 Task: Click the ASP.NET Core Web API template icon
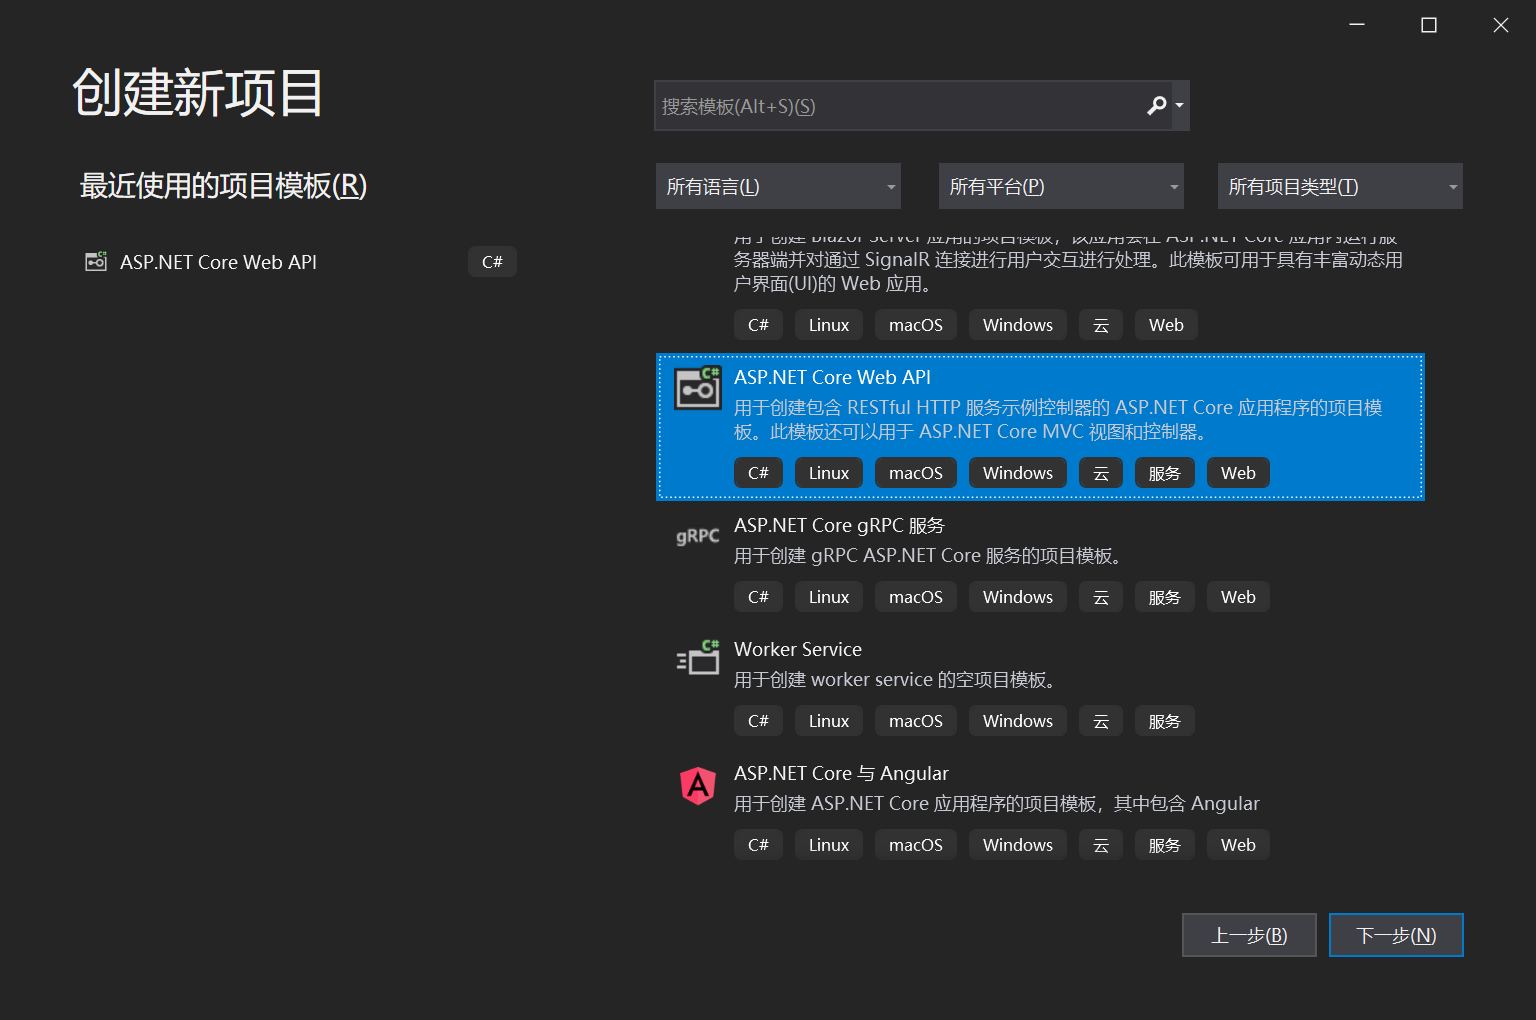coord(698,388)
